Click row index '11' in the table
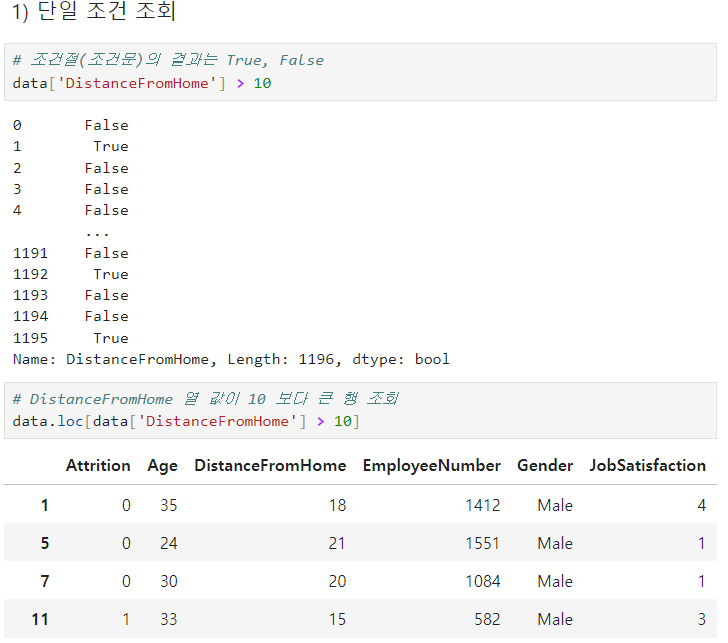 [40, 619]
